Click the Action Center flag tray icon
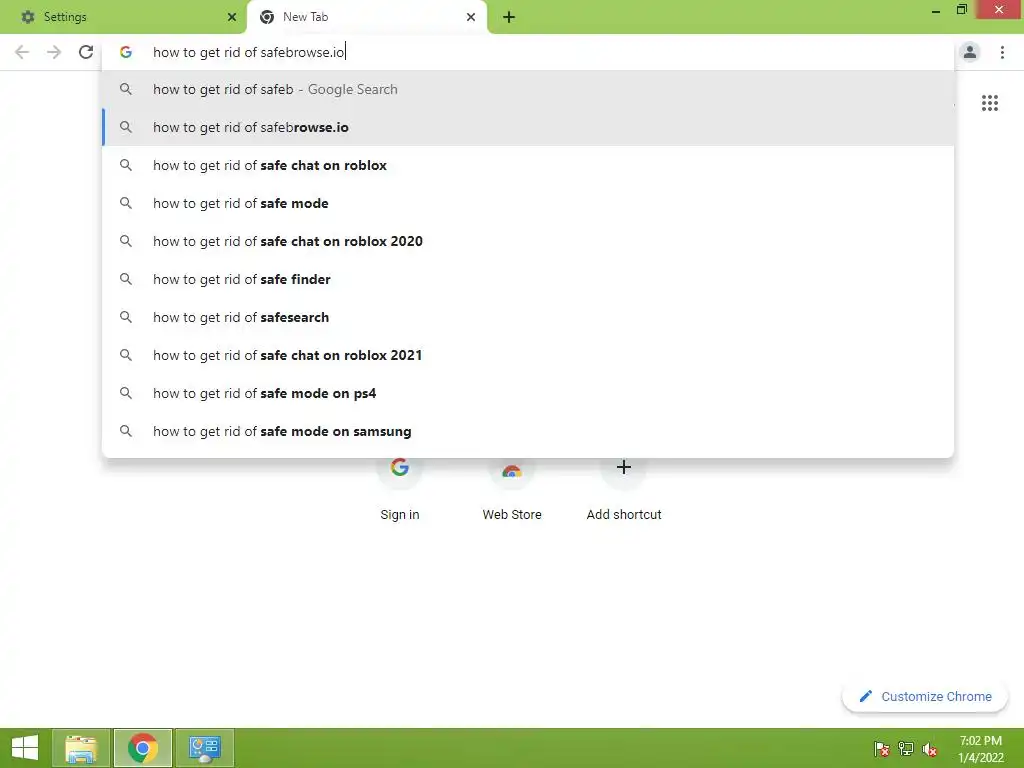This screenshot has width=1024, height=768. 882,748
